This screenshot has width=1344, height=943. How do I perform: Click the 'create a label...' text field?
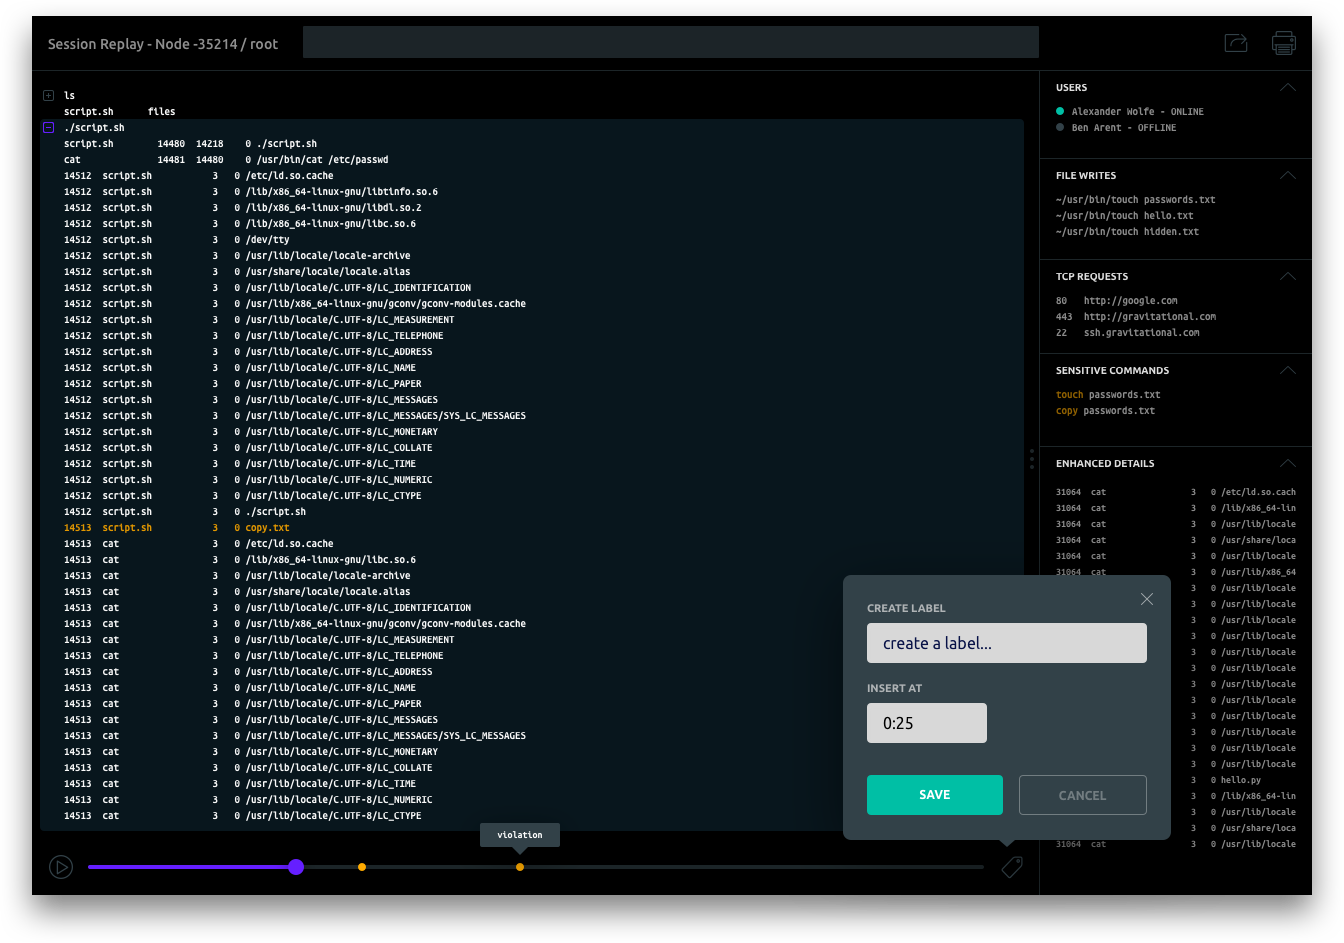1006,643
